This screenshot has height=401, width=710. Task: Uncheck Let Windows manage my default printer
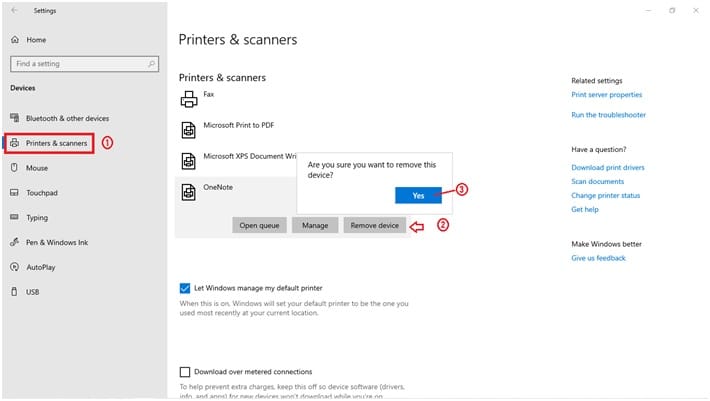pyautogui.click(x=185, y=288)
